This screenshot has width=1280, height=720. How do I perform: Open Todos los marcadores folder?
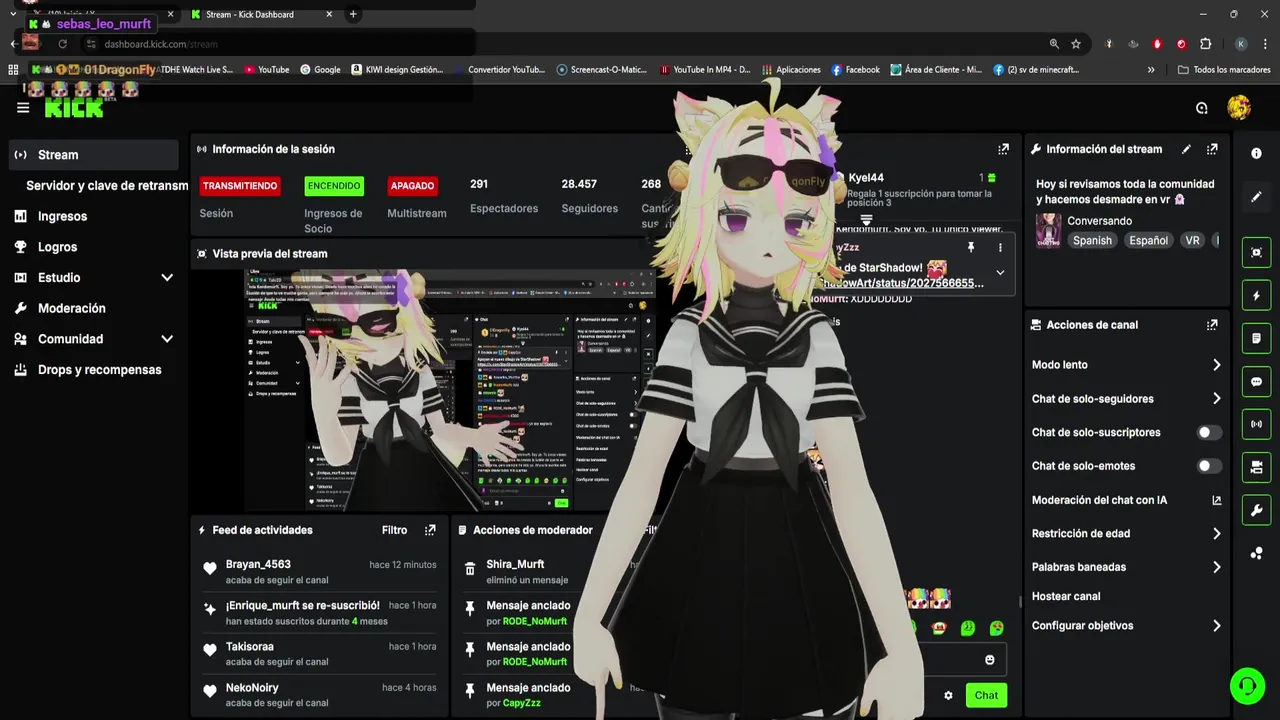click(x=1224, y=70)
